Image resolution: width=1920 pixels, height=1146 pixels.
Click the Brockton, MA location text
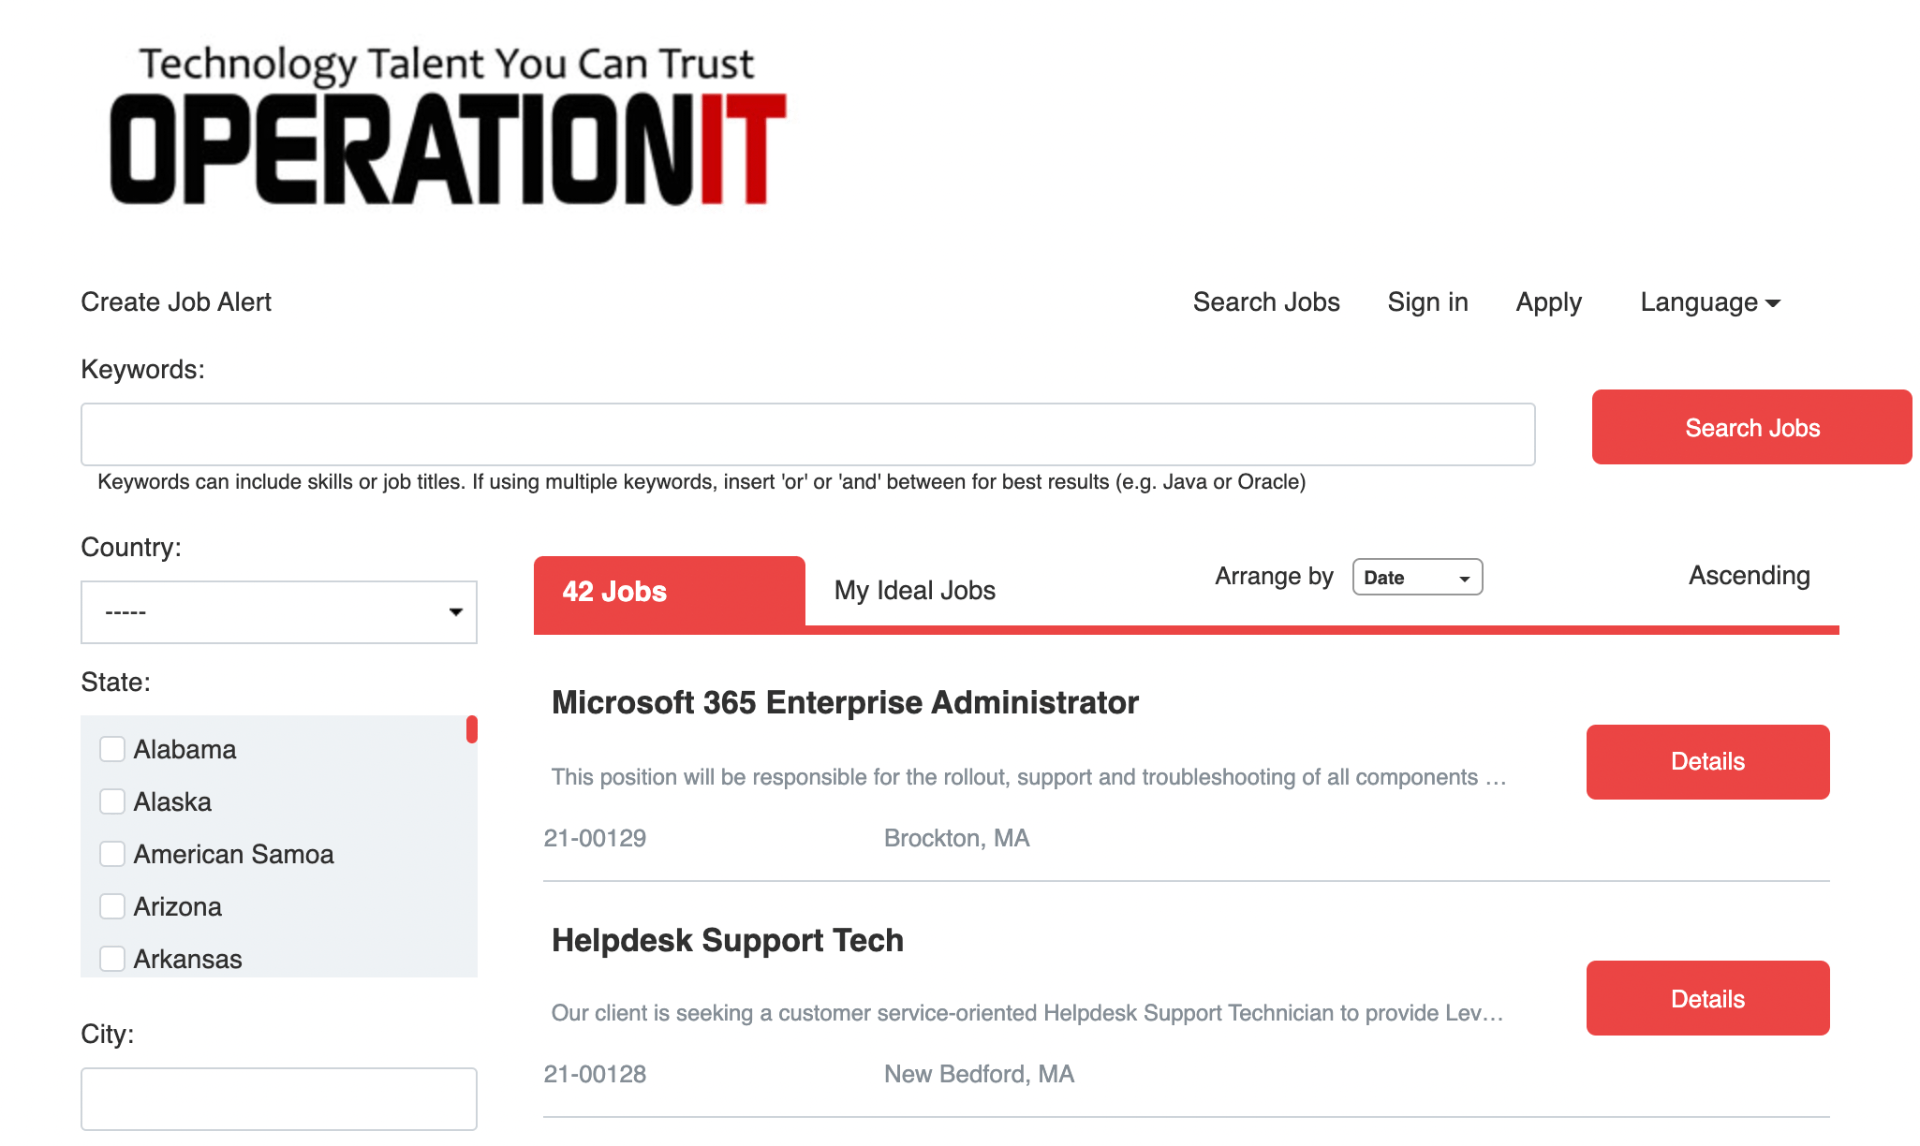point(957,838)
